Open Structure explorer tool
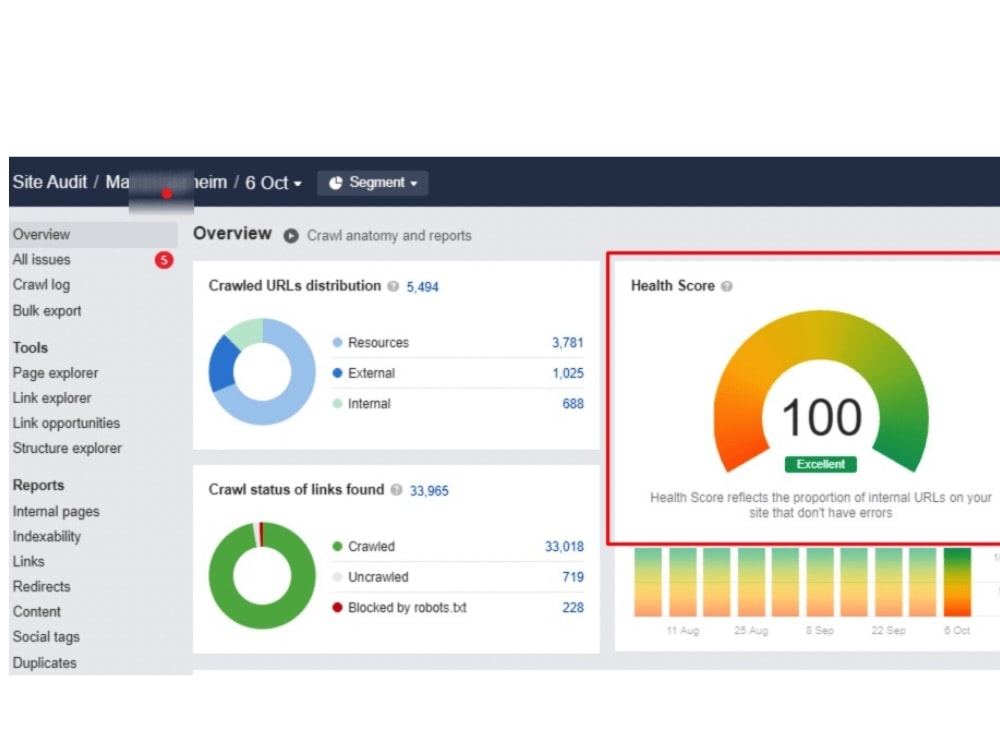Viewport: 1000px width, 750px height. click(67, 448)
